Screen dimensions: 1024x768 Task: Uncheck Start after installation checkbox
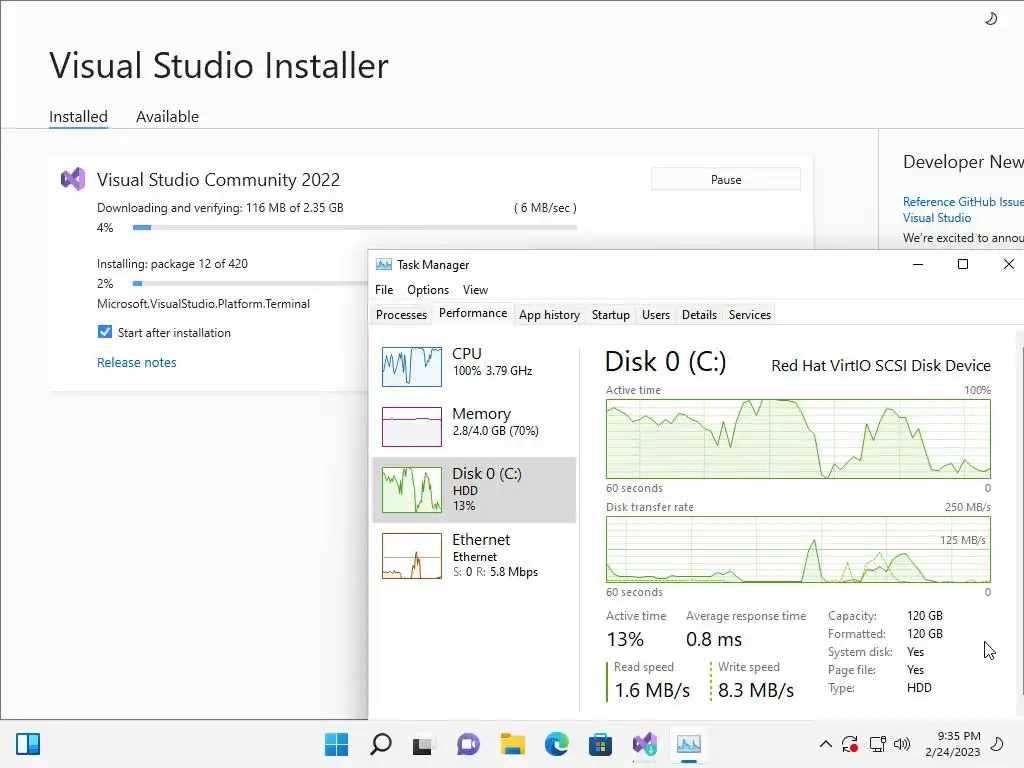click(104, 332)
